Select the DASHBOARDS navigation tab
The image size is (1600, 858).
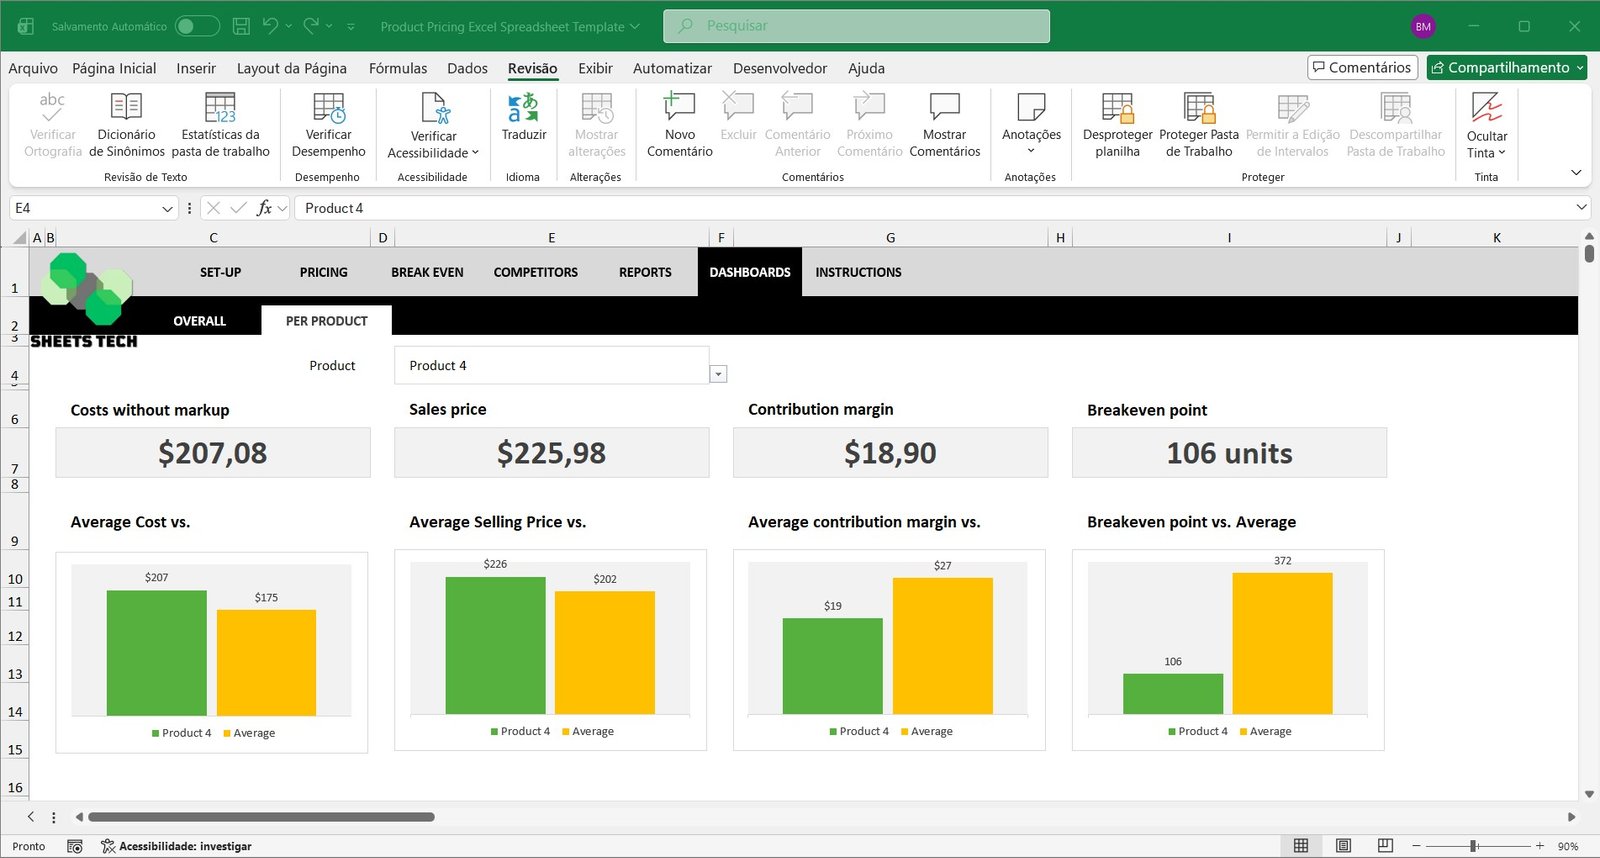point(750,272)
